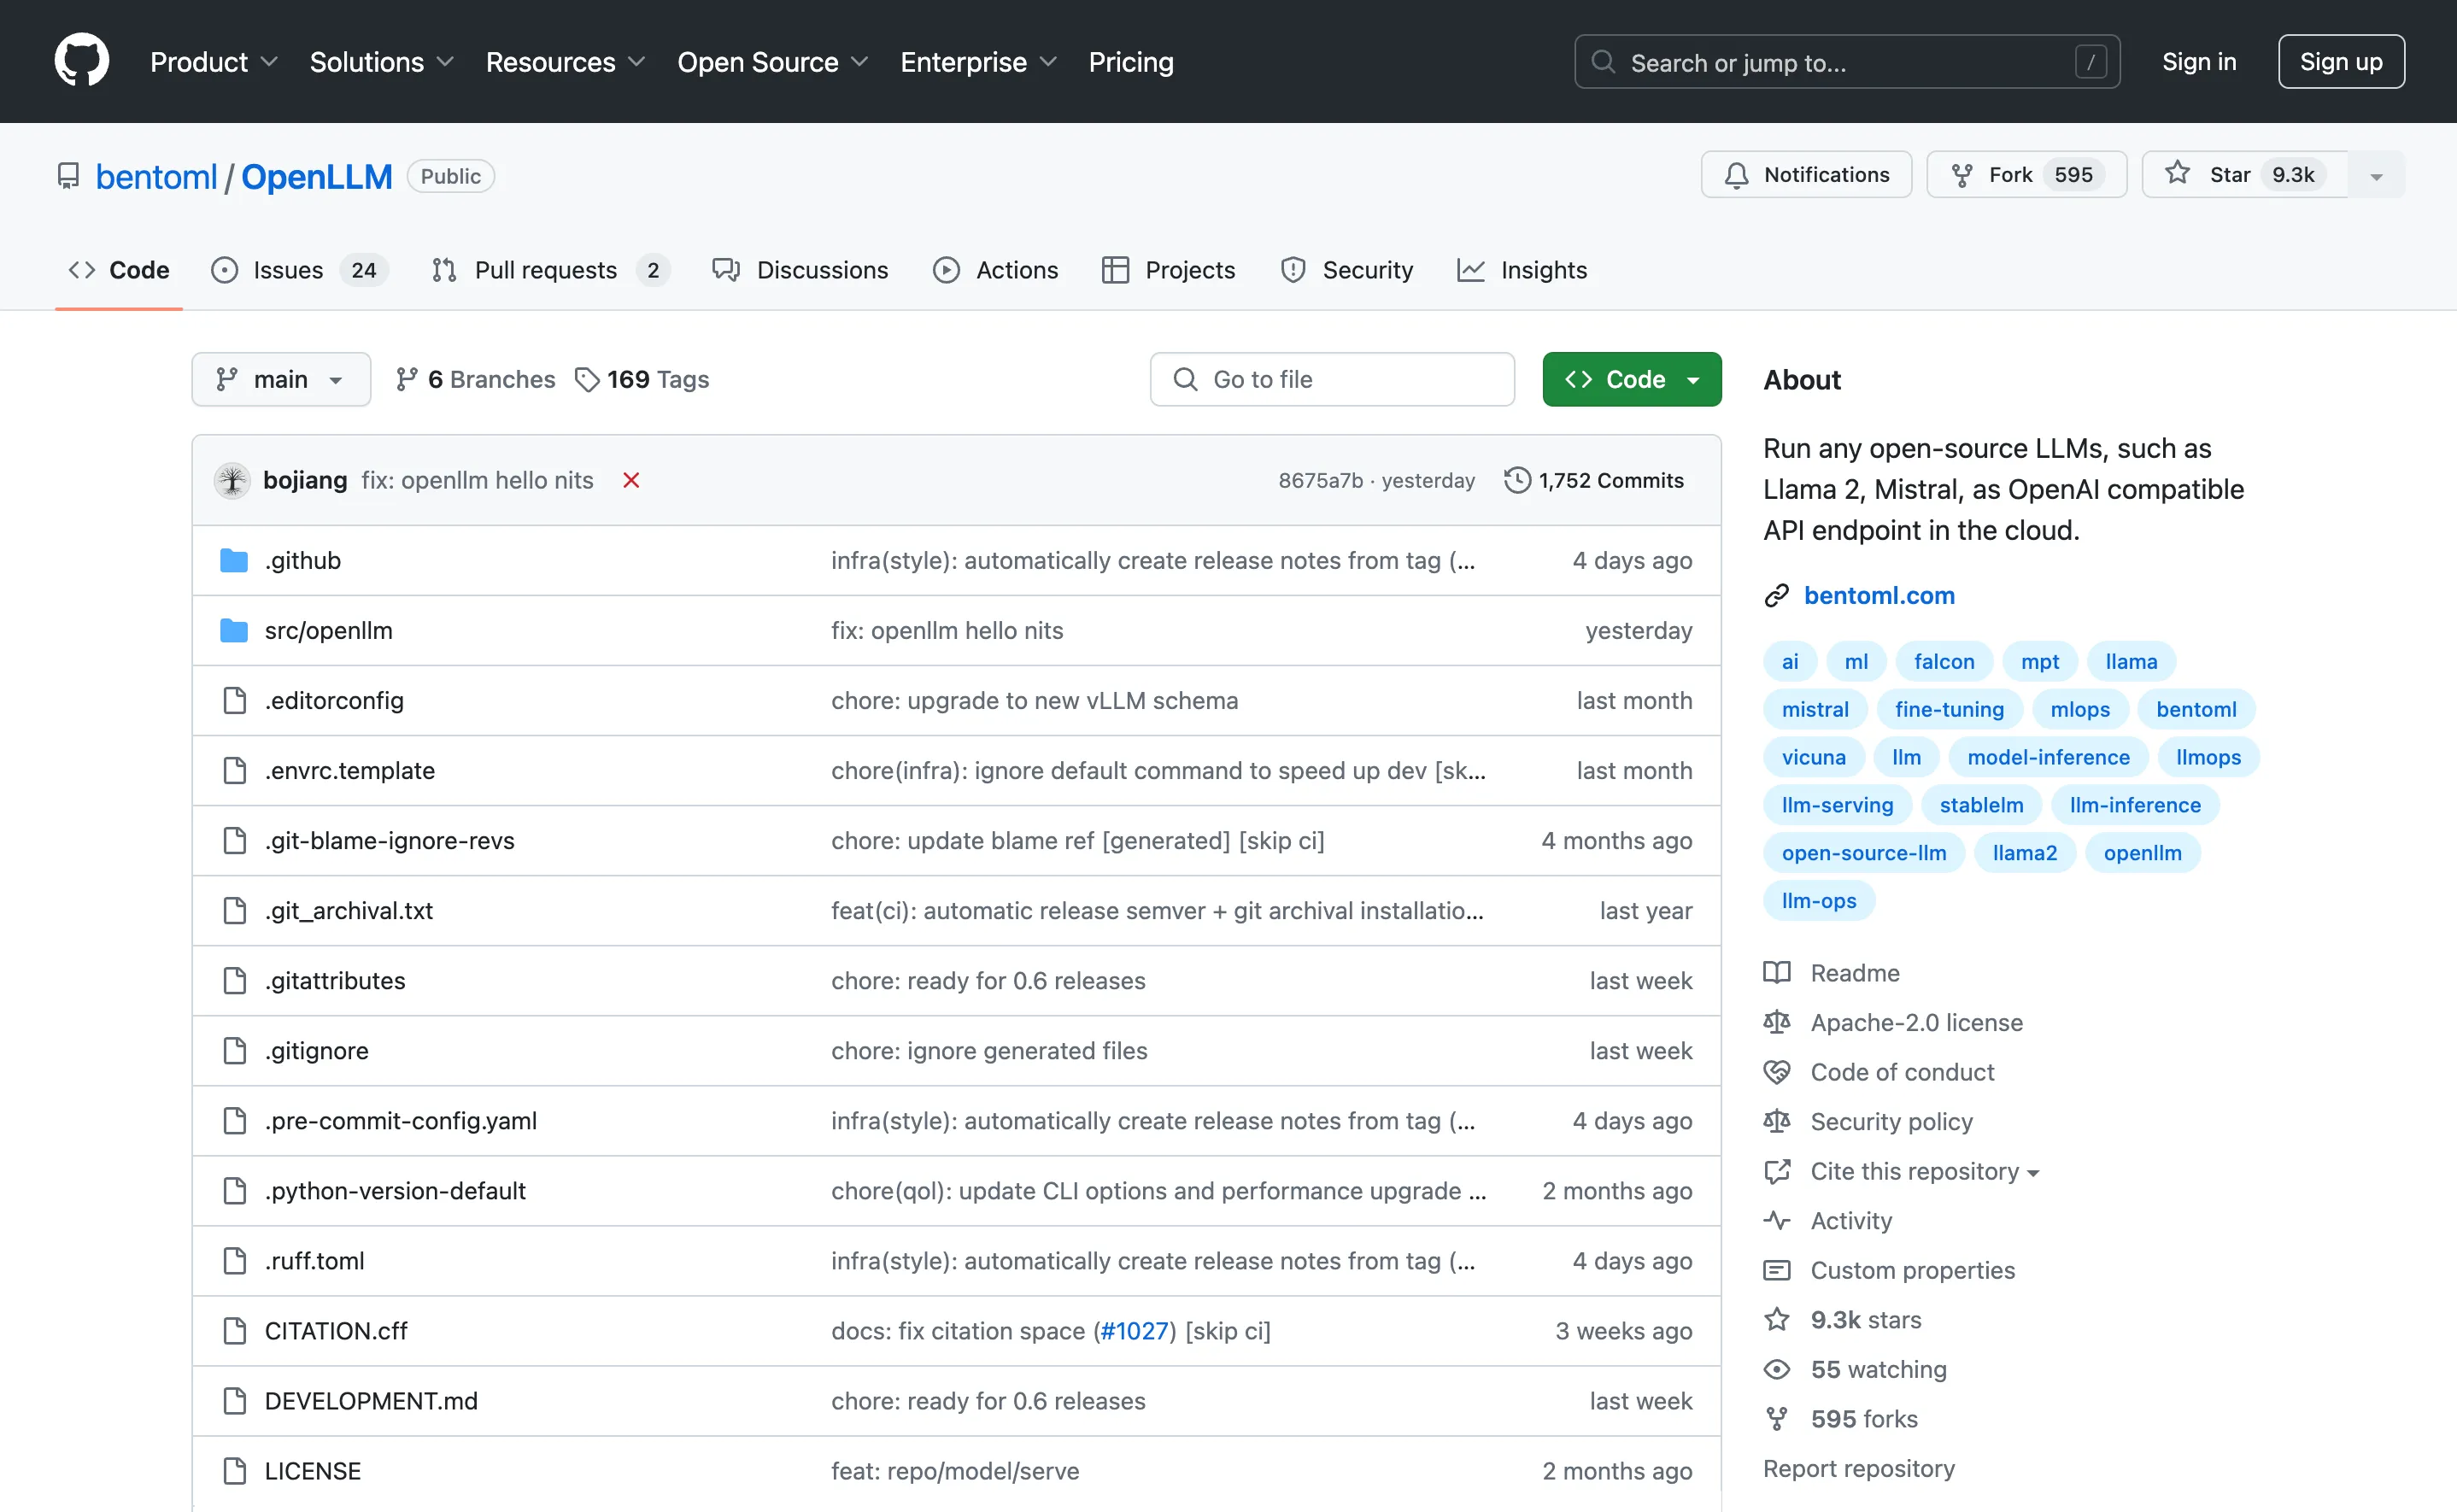
Task: Open the green Code dropdown
Action: click(1631, 379)
